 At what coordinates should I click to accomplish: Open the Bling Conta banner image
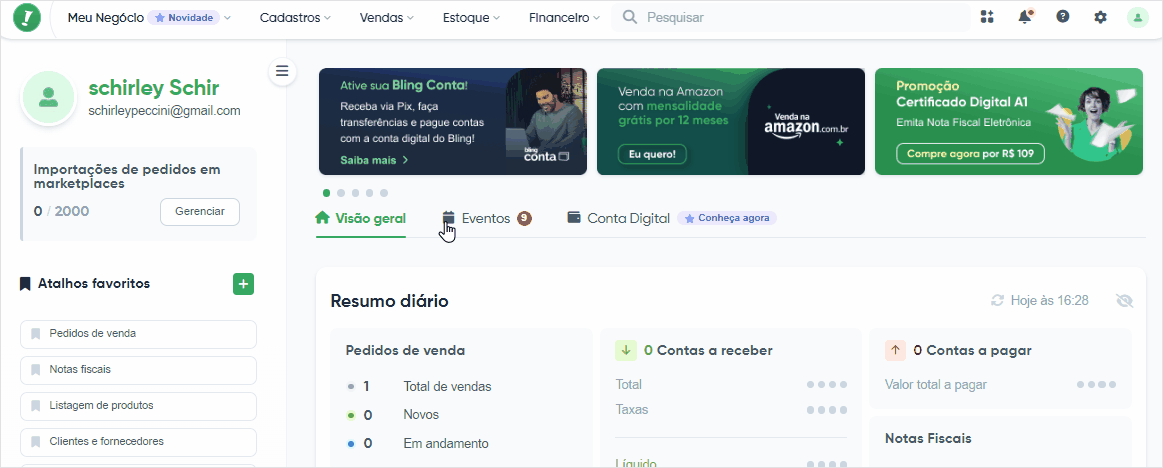(452, 122)
